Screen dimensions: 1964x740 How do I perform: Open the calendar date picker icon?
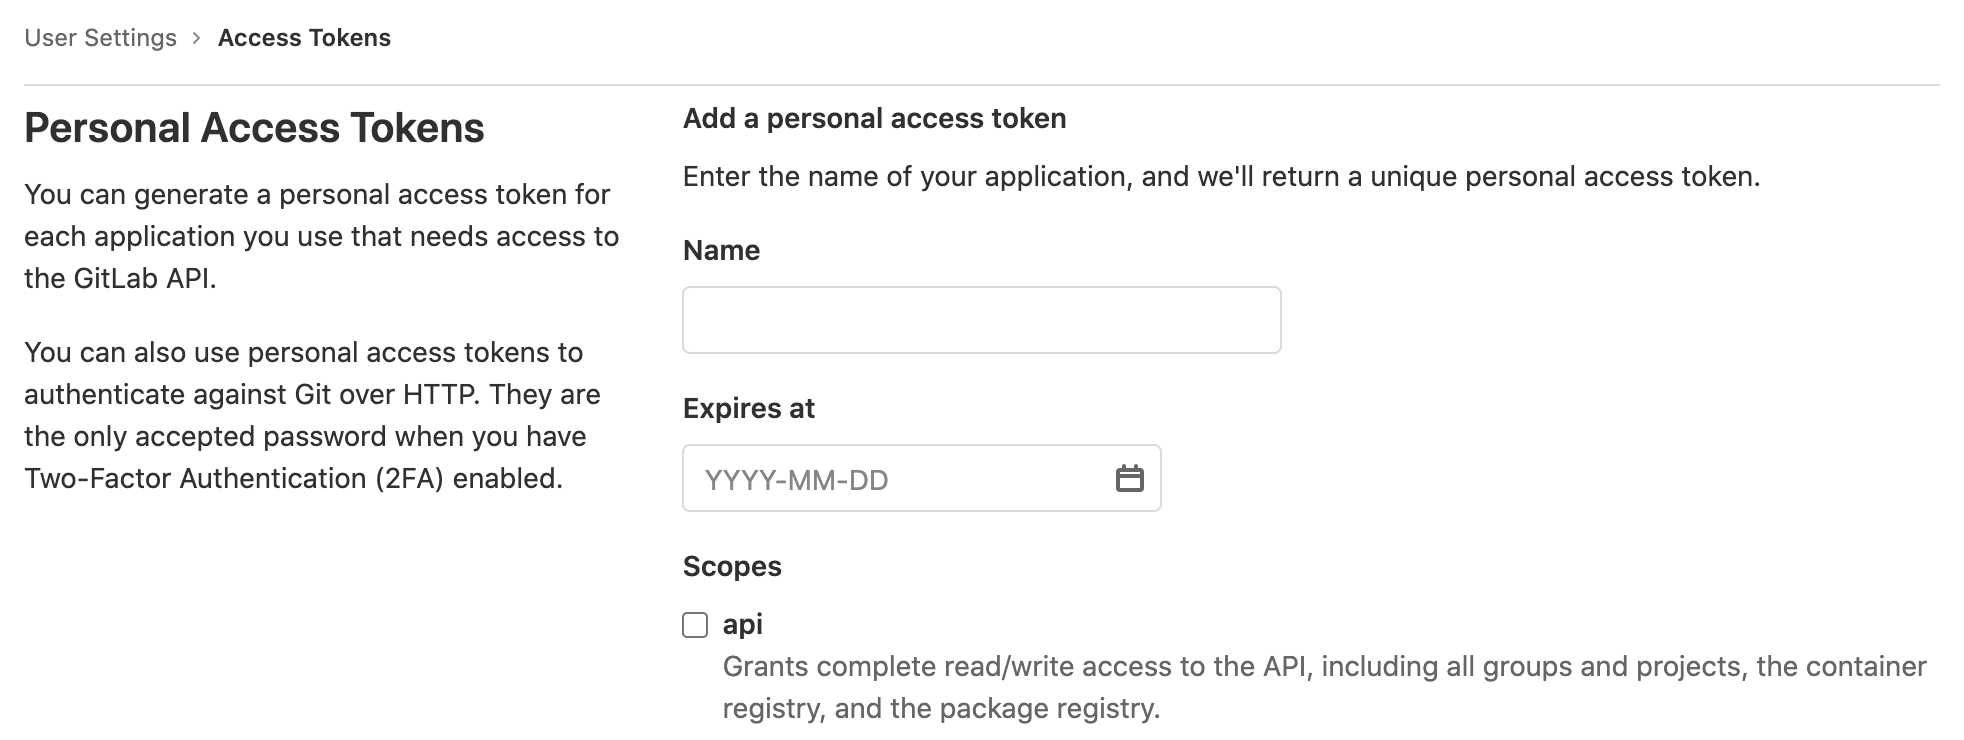(1129, 479)
